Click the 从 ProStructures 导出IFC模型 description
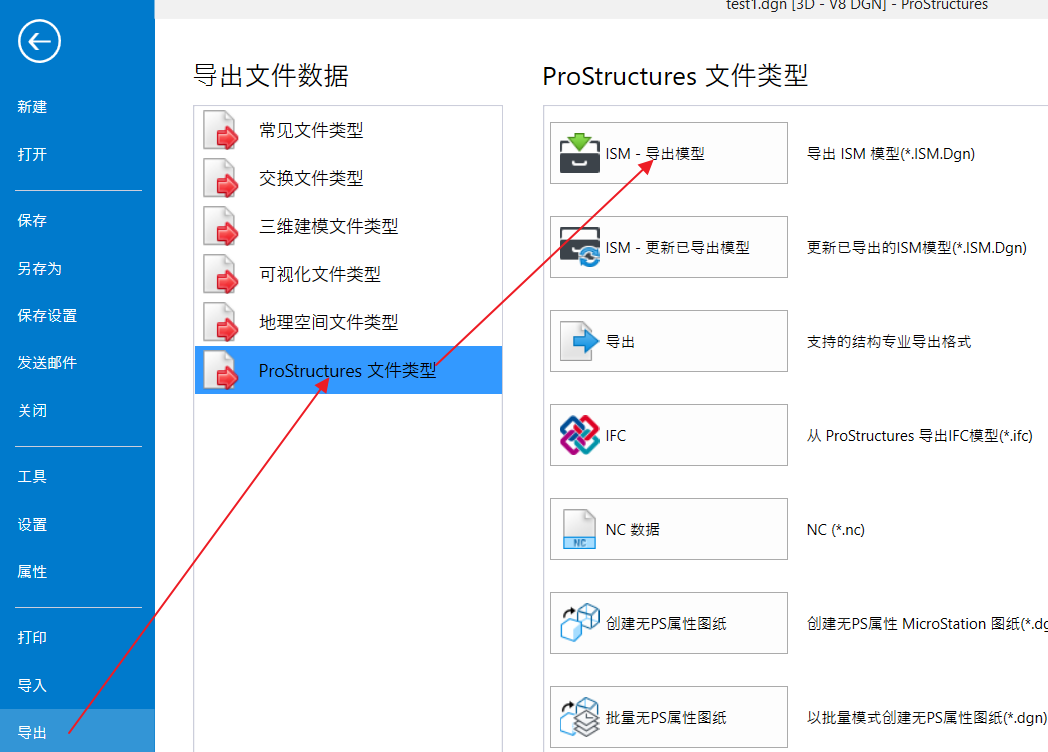This screenshot has width=1048, height=752. point(920,436)
